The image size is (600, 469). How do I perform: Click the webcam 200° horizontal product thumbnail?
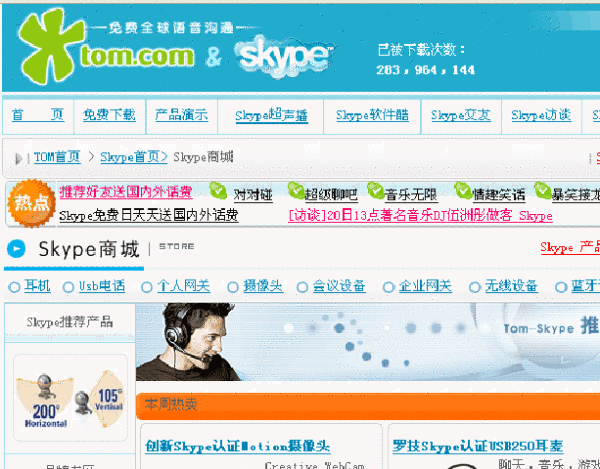70,398
